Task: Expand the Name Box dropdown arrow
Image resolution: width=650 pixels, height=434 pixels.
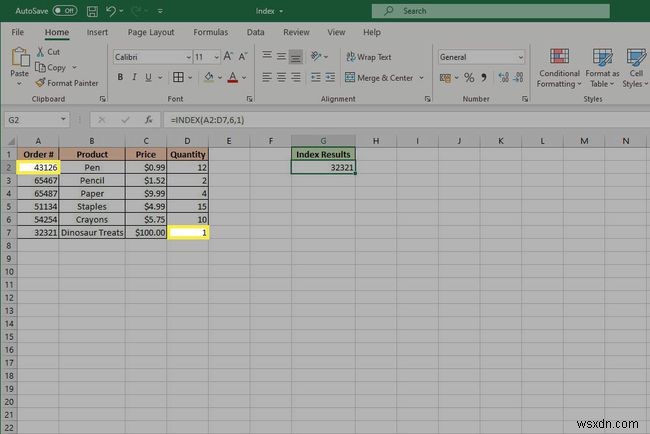Action: [x=63, y=119]
